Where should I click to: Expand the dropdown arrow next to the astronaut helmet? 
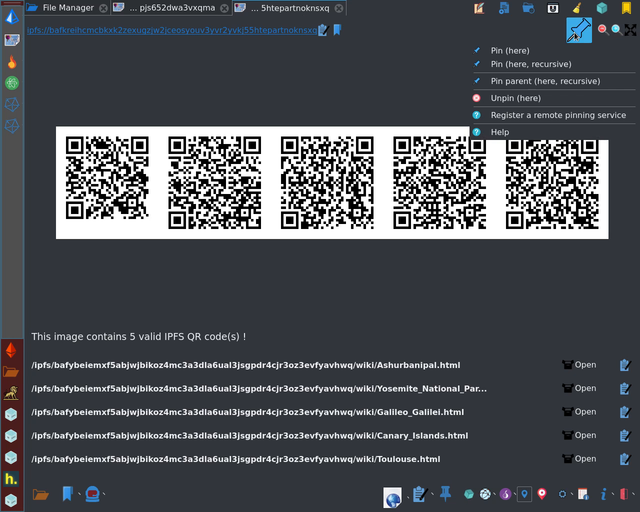click(x=104, y=494)
